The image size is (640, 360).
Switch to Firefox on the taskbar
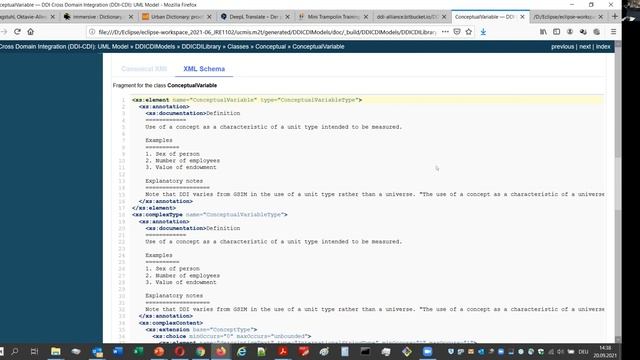coord(221,351)
